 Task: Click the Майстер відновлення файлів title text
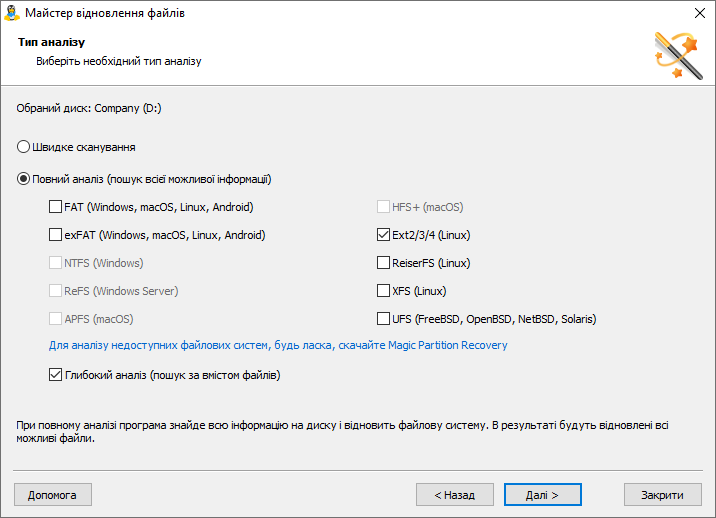click(x=109, y=13)
